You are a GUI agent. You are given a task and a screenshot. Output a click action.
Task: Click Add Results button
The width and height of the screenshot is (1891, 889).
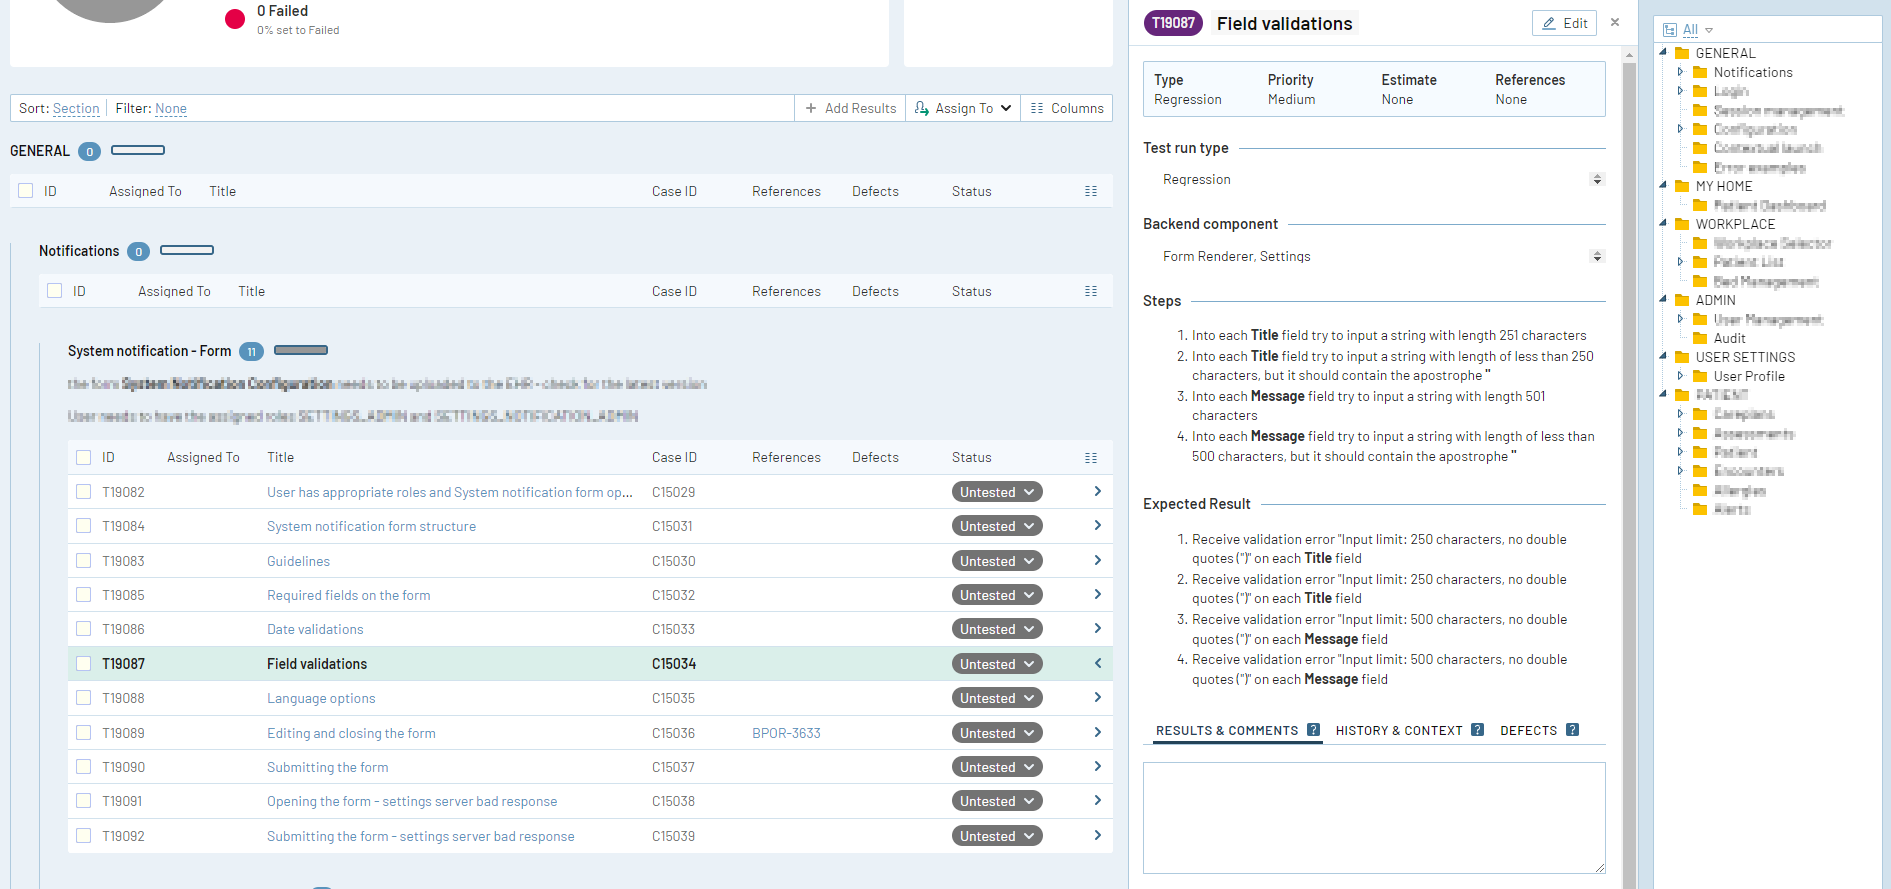coord(850,108)
